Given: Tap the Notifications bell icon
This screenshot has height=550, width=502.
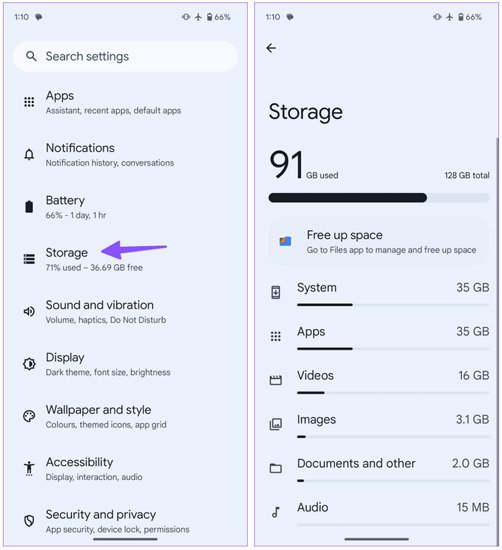Looking at the screenshot, I should pos(29,154).
